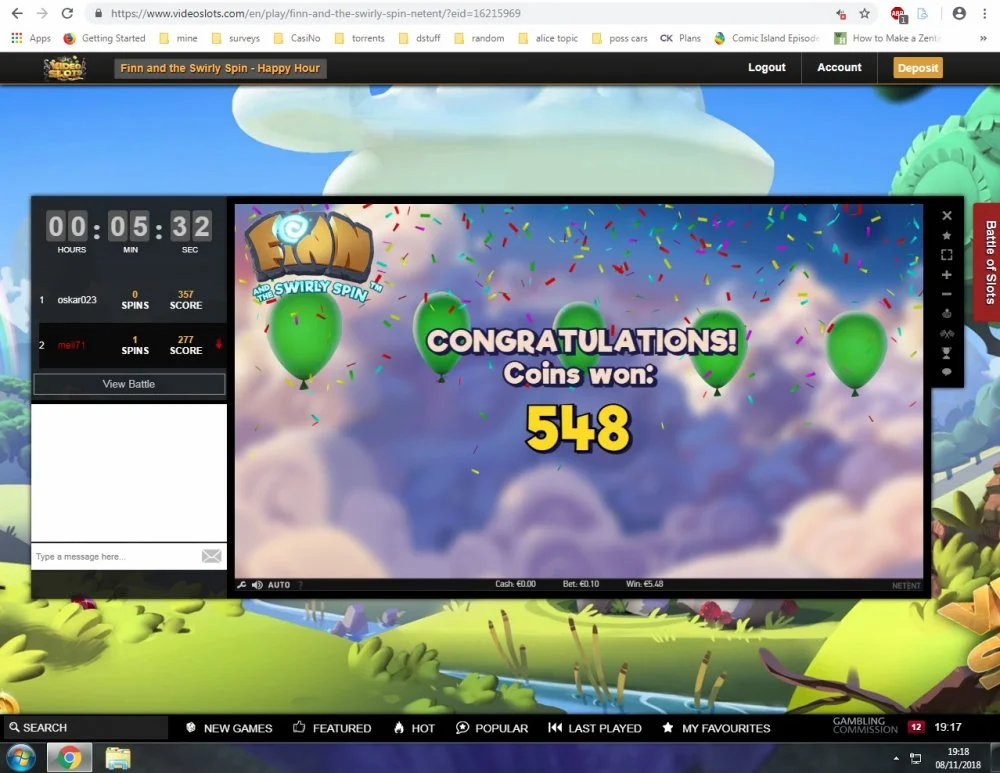This screenshot has height=773, width=1000.
Task: Focus the 'Type a message here' field
Action: tap(116, 556)
